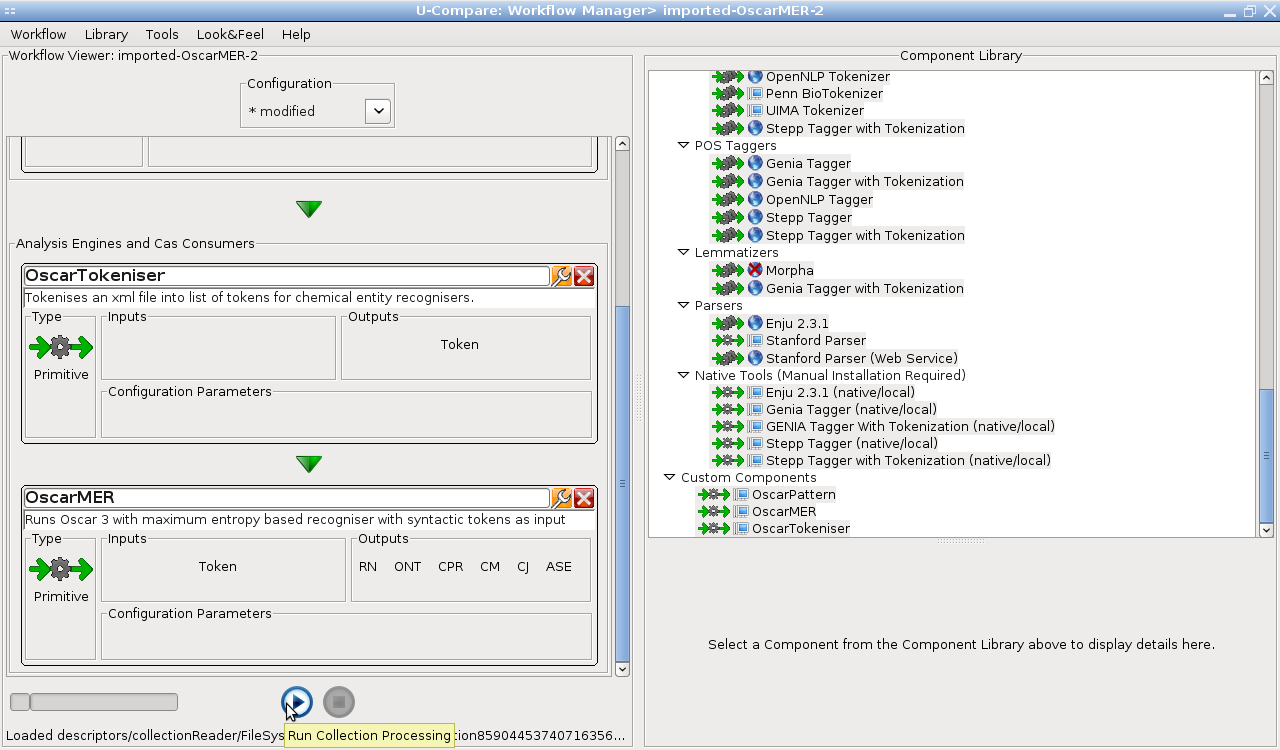Image resolution: width=1280 pixels, height=750 pixels.
Task: Open the Workflow menu
Action: click(x=38, y=34)
